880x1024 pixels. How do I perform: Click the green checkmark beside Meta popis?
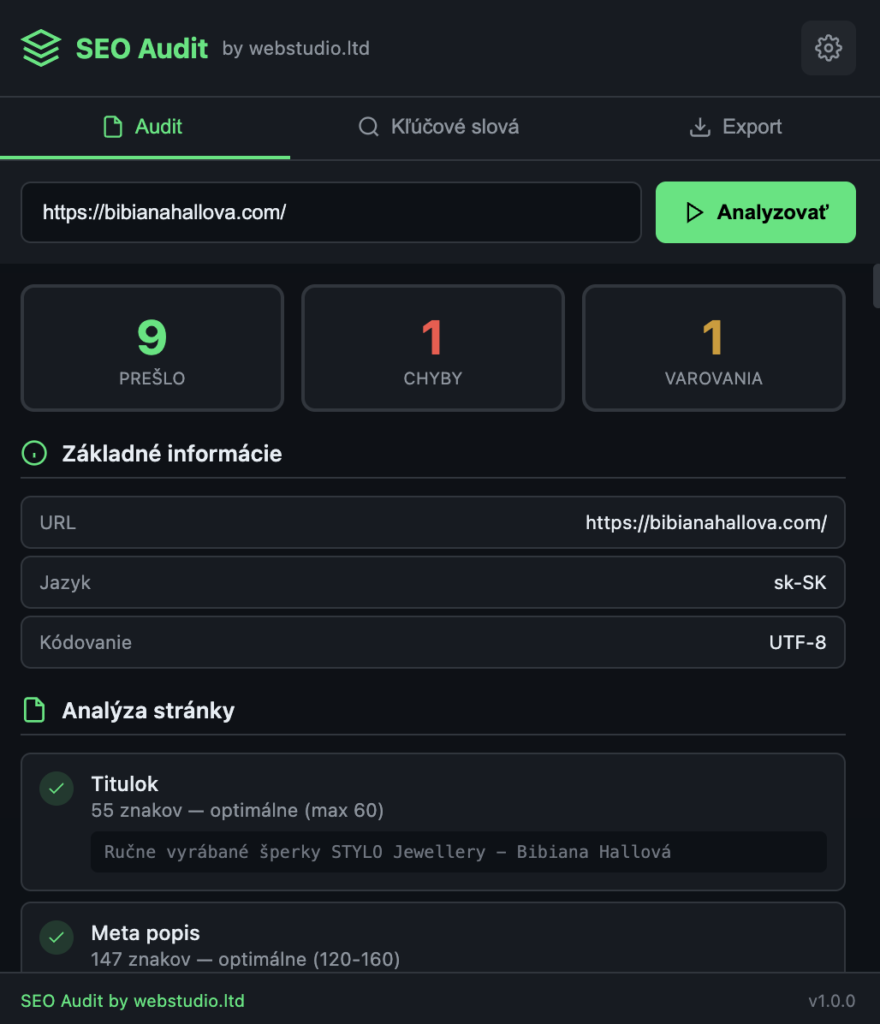57,938
